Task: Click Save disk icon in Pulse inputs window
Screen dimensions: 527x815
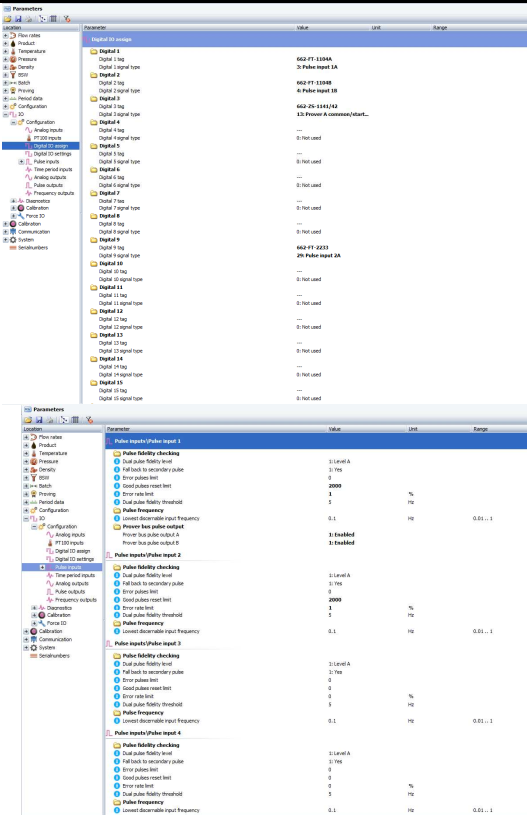Action: coord(39,420)
